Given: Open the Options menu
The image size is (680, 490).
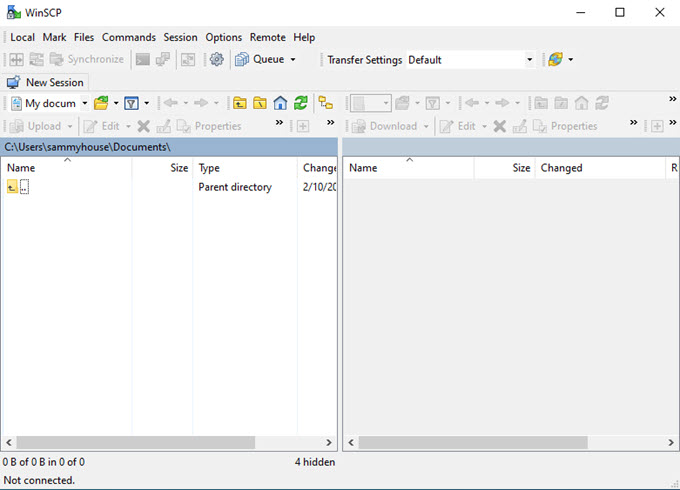Looking at the screenshot, I should [223, 37].
